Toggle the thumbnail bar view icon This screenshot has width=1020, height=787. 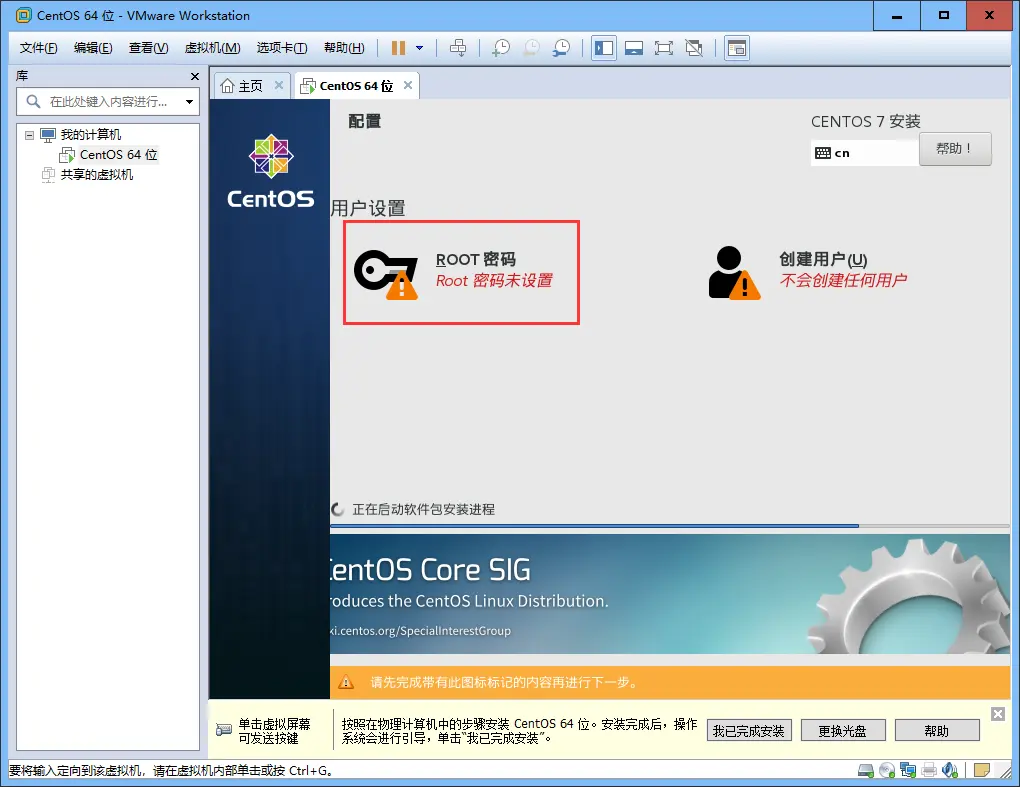click(x=634, y=48)
